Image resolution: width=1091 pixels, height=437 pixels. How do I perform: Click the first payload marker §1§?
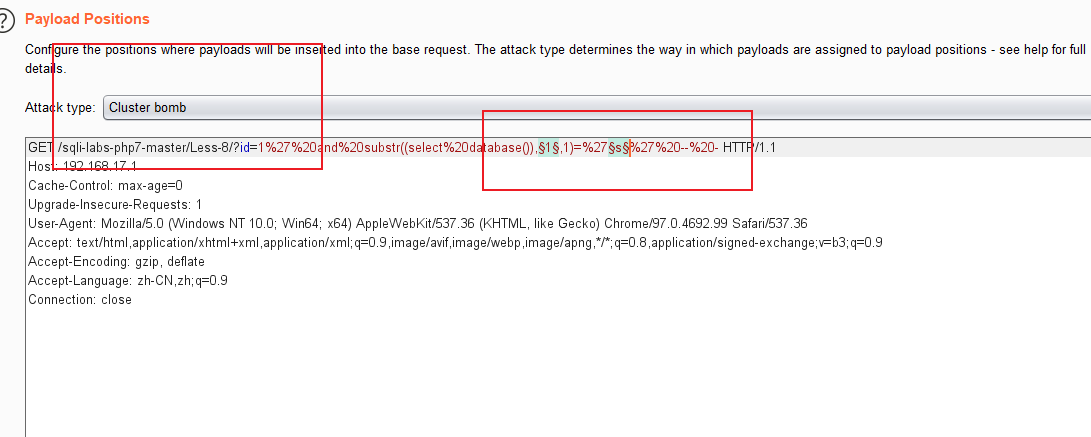550,148
